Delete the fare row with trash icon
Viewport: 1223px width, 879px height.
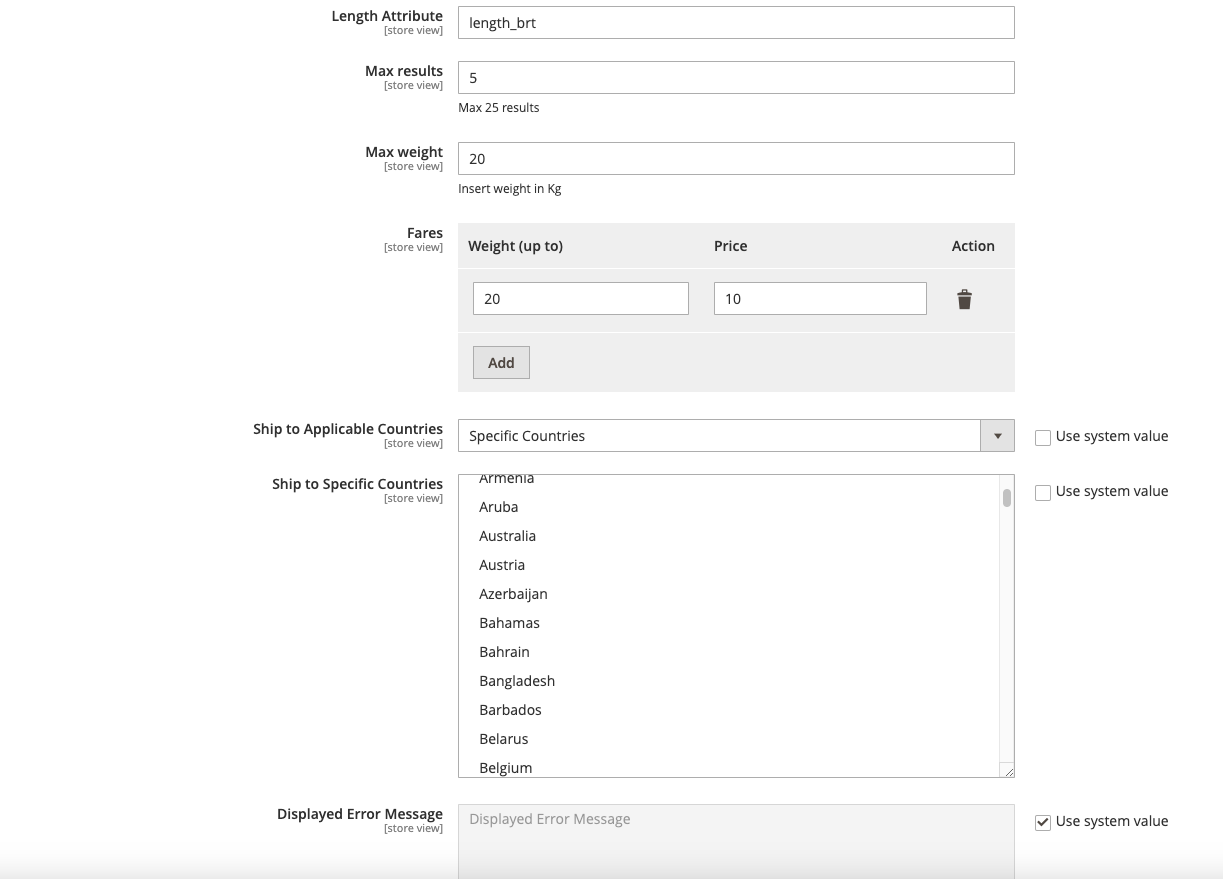click(964, 299)
